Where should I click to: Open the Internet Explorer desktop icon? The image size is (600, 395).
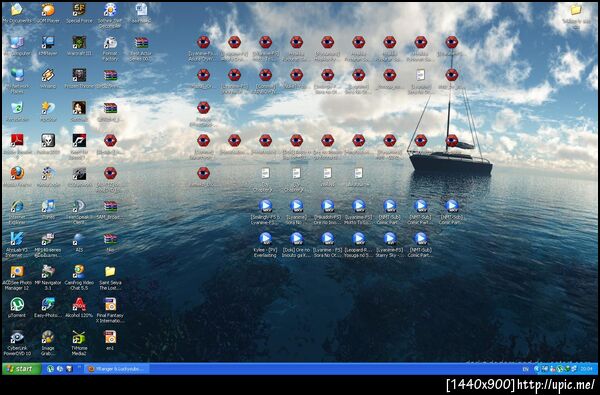click(x=17, y=212)
